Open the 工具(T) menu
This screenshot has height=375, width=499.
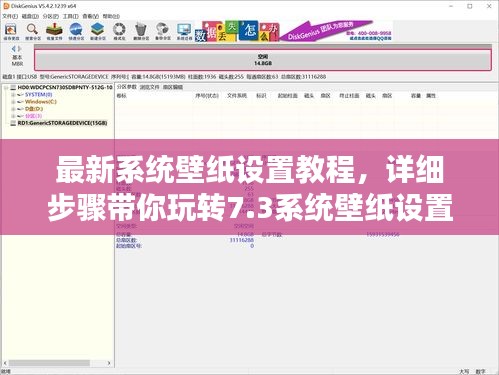(x=71, y=16)
